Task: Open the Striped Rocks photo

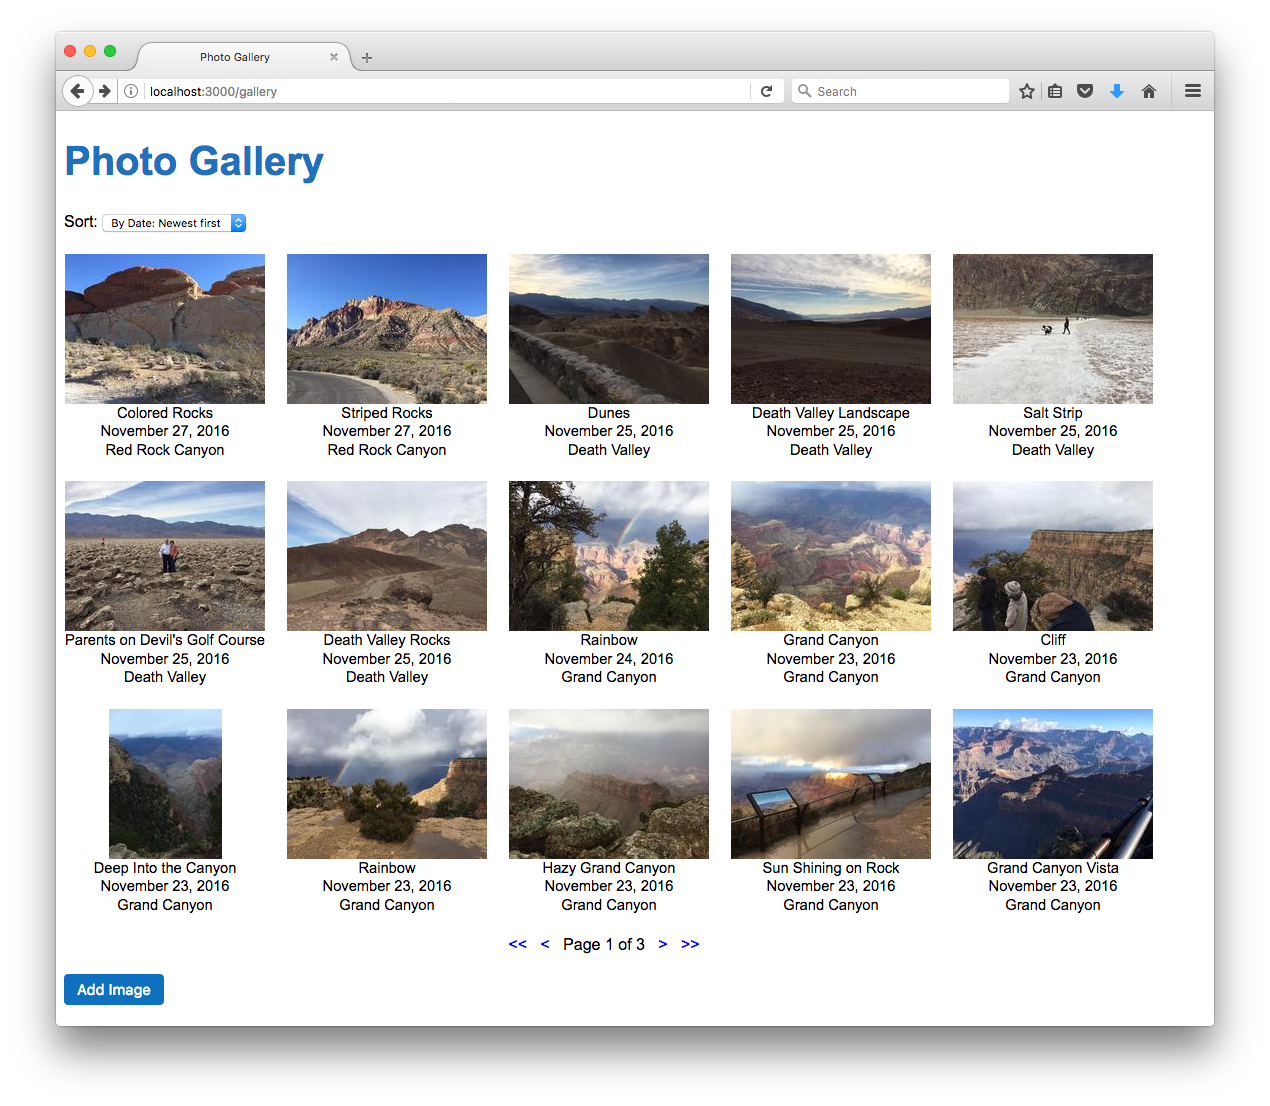Action: coord(387,329)
